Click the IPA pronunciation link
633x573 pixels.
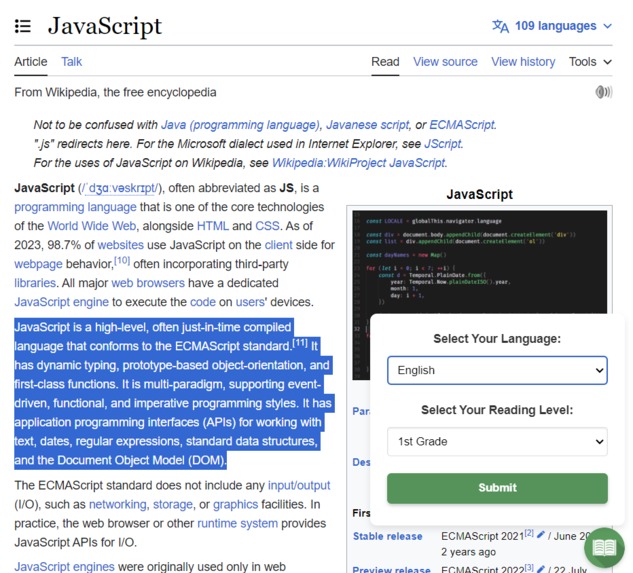point(121,188)
